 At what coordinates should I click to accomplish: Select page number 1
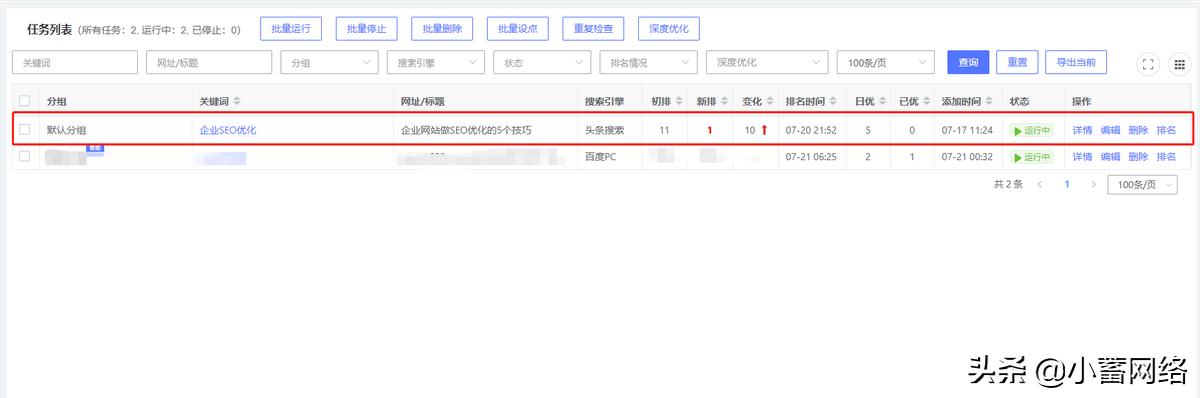(1067, 185)
